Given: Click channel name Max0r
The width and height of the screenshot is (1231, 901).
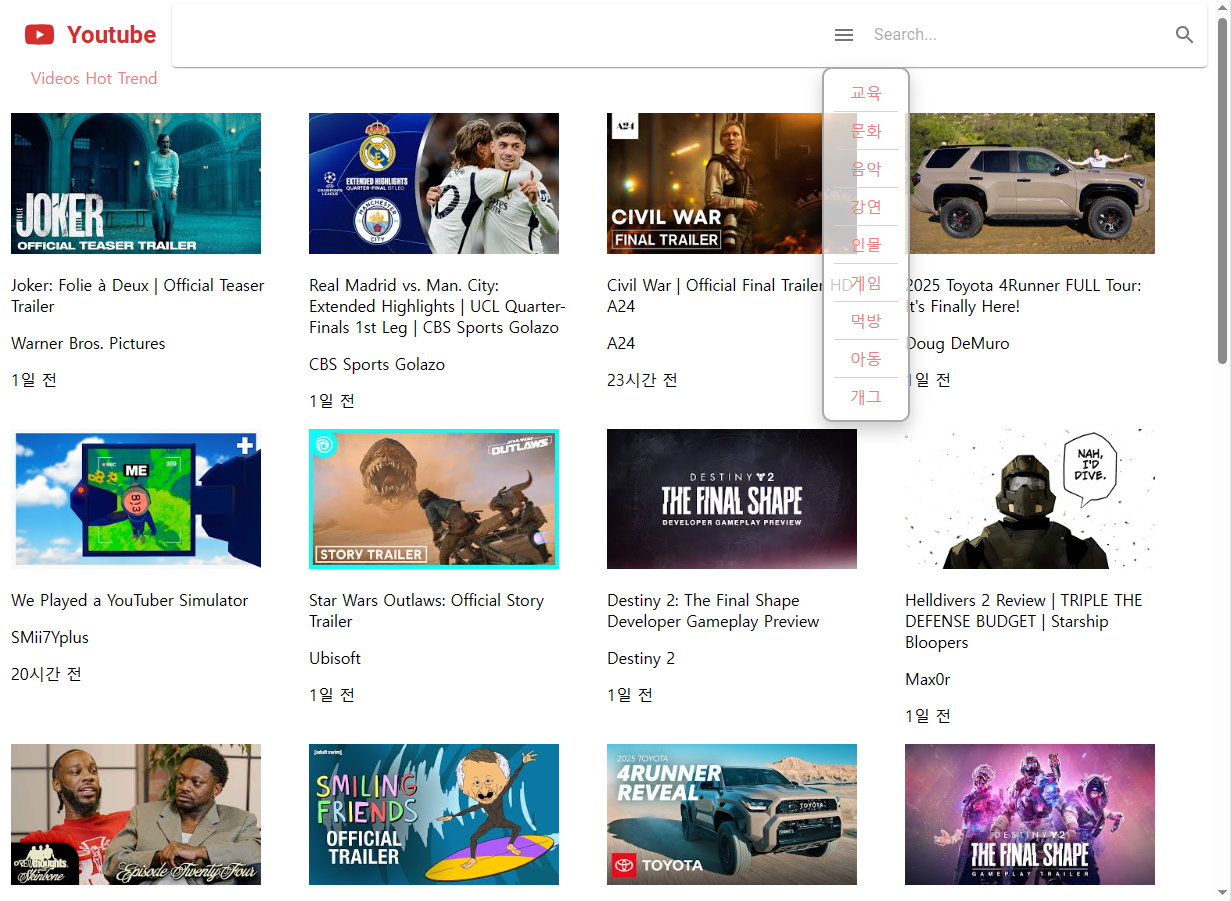Looking at the screenshot, I should coord(928,679).
